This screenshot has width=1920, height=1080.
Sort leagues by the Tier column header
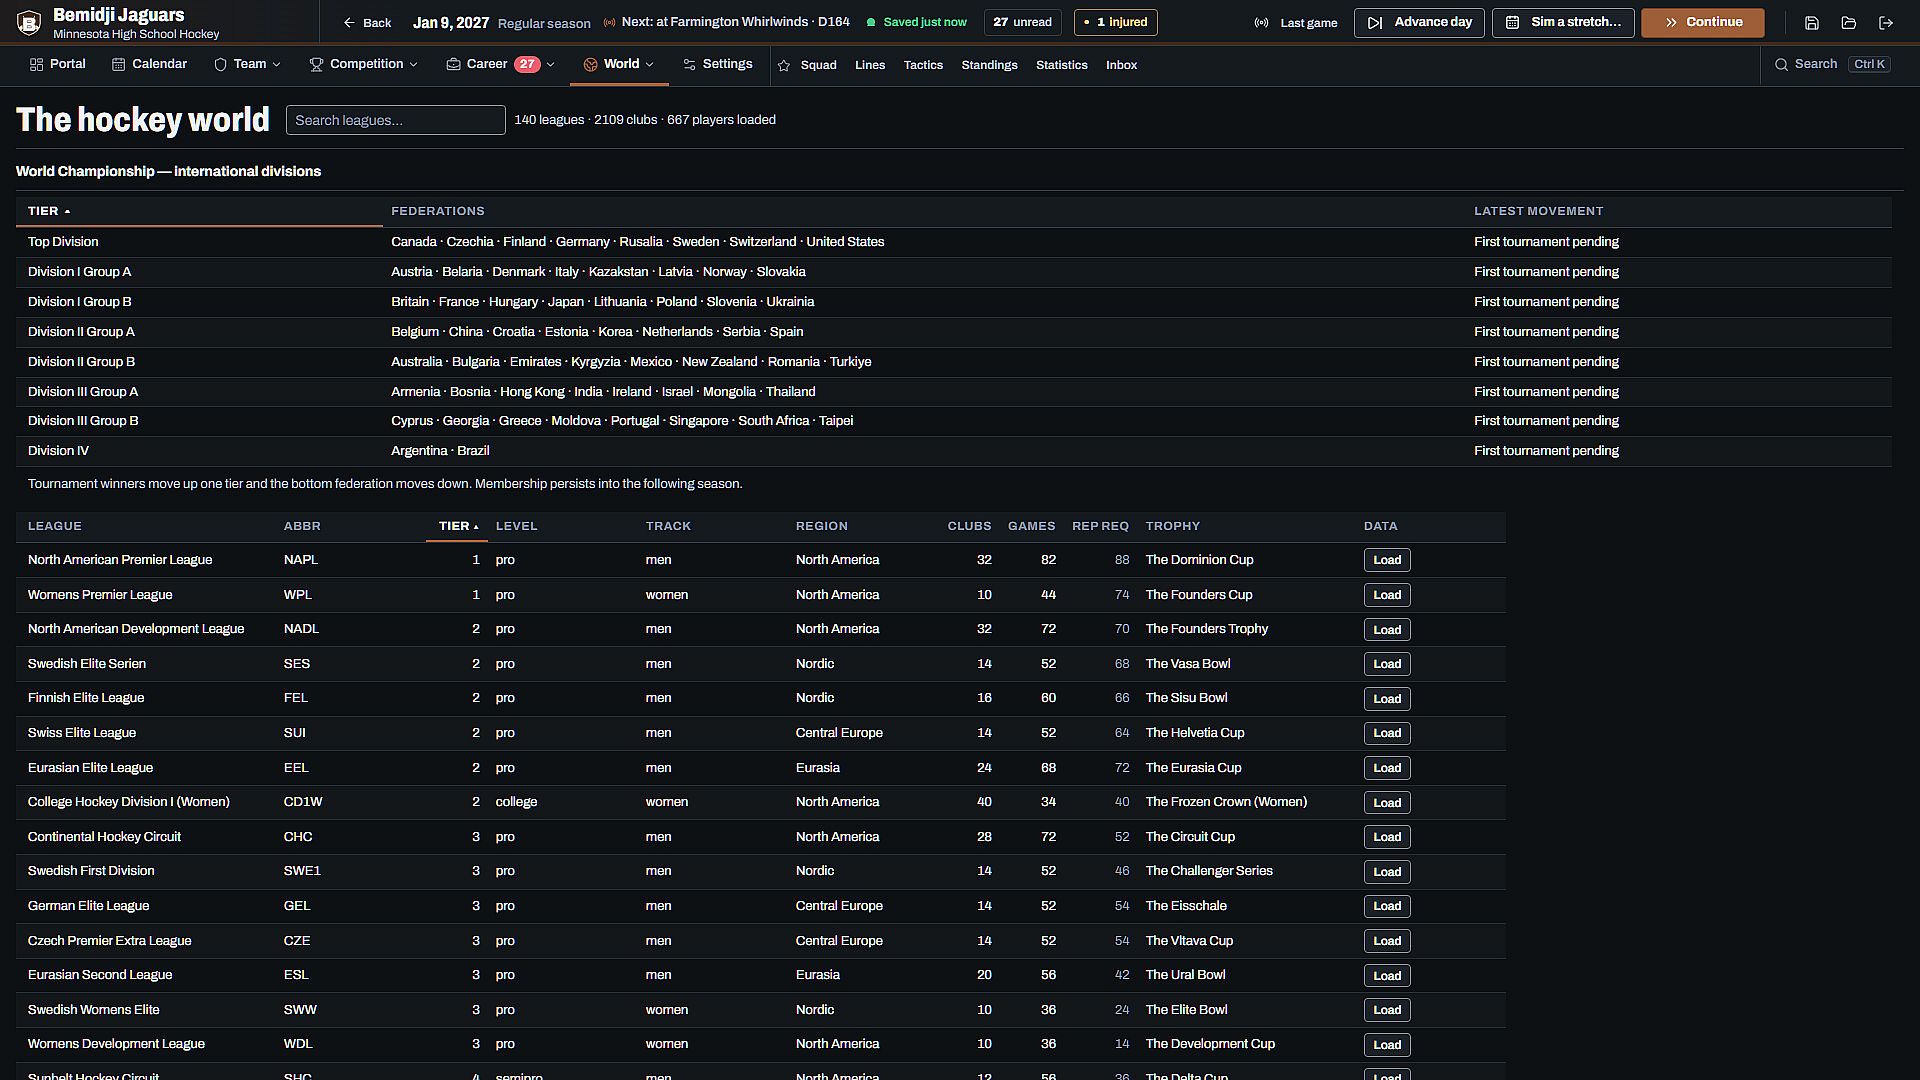(458, 526)
